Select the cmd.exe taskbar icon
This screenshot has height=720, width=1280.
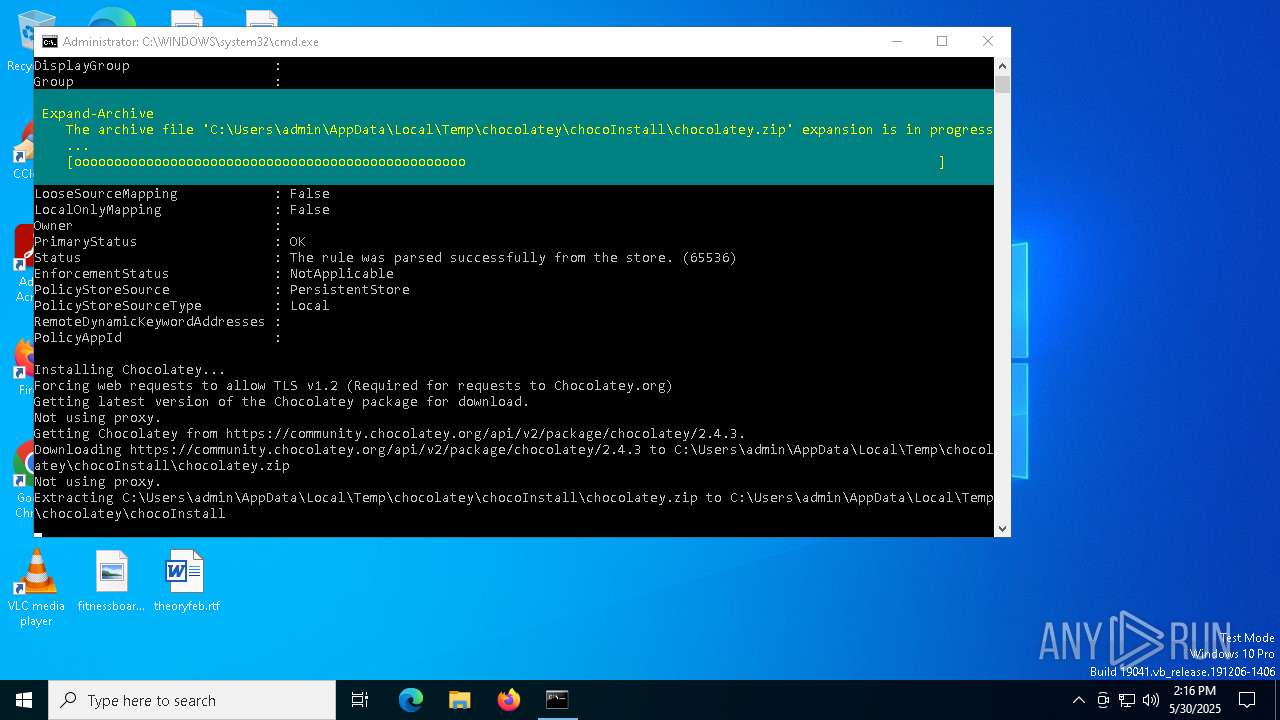[557, 700]
